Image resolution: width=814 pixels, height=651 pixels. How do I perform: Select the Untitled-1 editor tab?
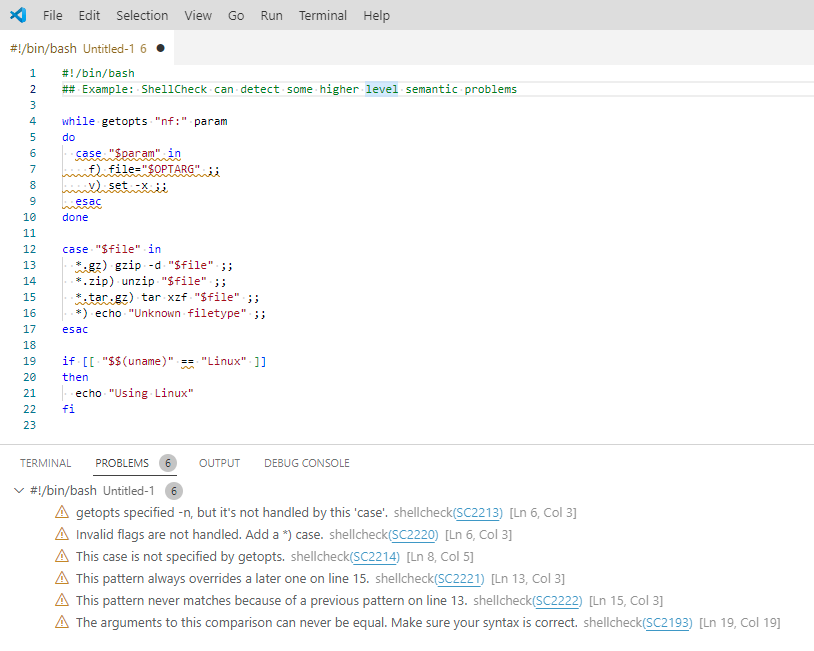(x=87, y=48)
